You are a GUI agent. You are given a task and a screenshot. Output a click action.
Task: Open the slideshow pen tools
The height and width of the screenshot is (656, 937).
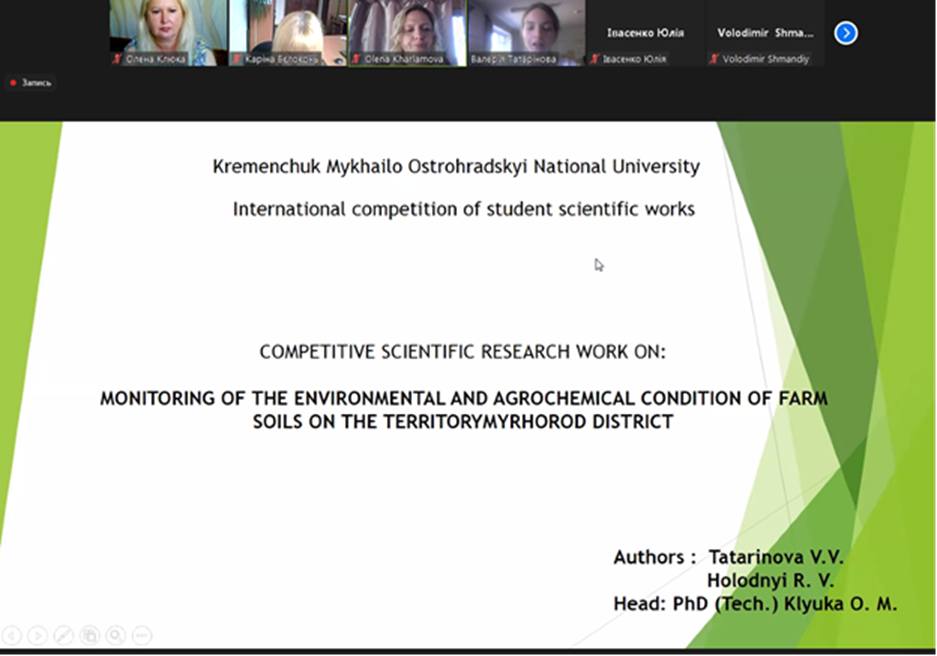pyautogui.click(x=64, y=635)
